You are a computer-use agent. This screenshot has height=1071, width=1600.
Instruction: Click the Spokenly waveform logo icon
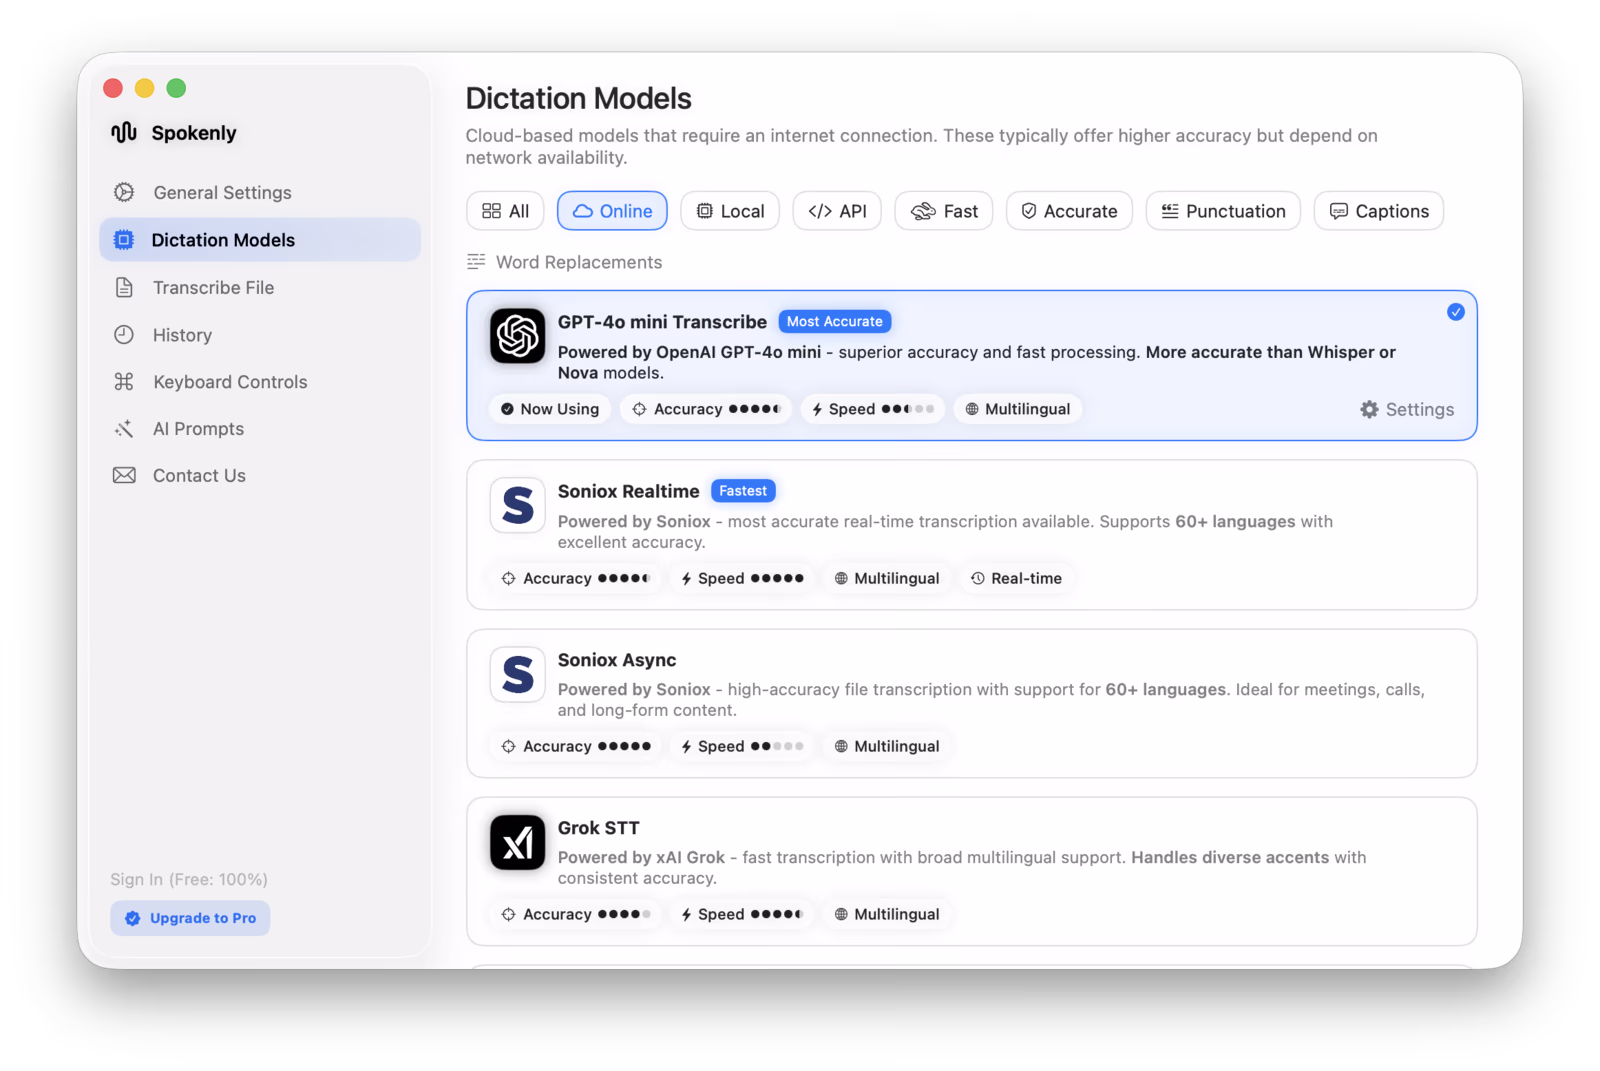coord(124,133)
